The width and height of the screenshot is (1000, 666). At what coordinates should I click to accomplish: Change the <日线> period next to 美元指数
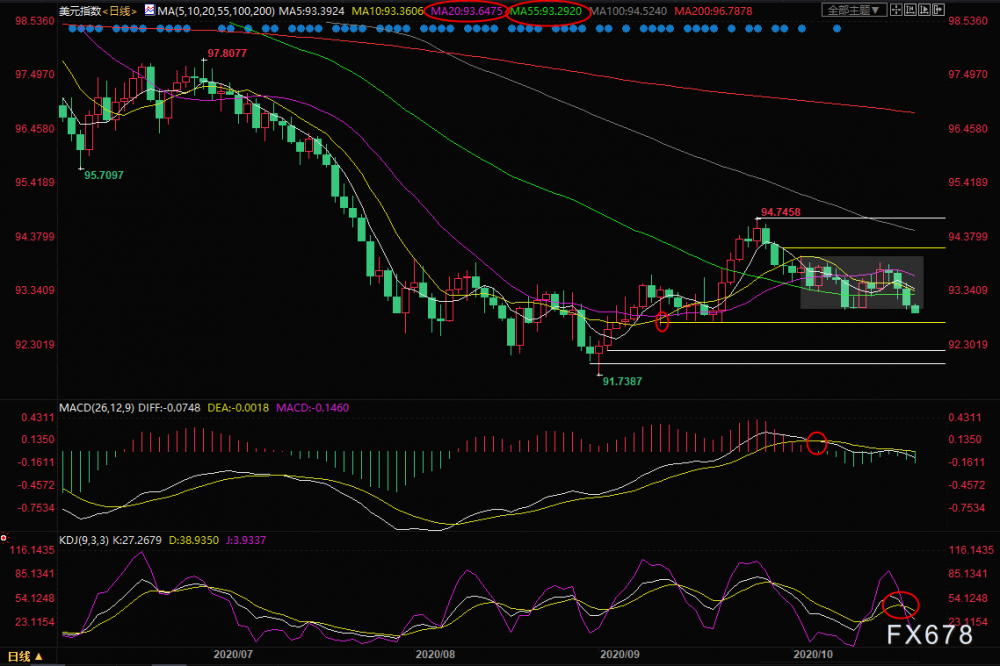(119, 11)
